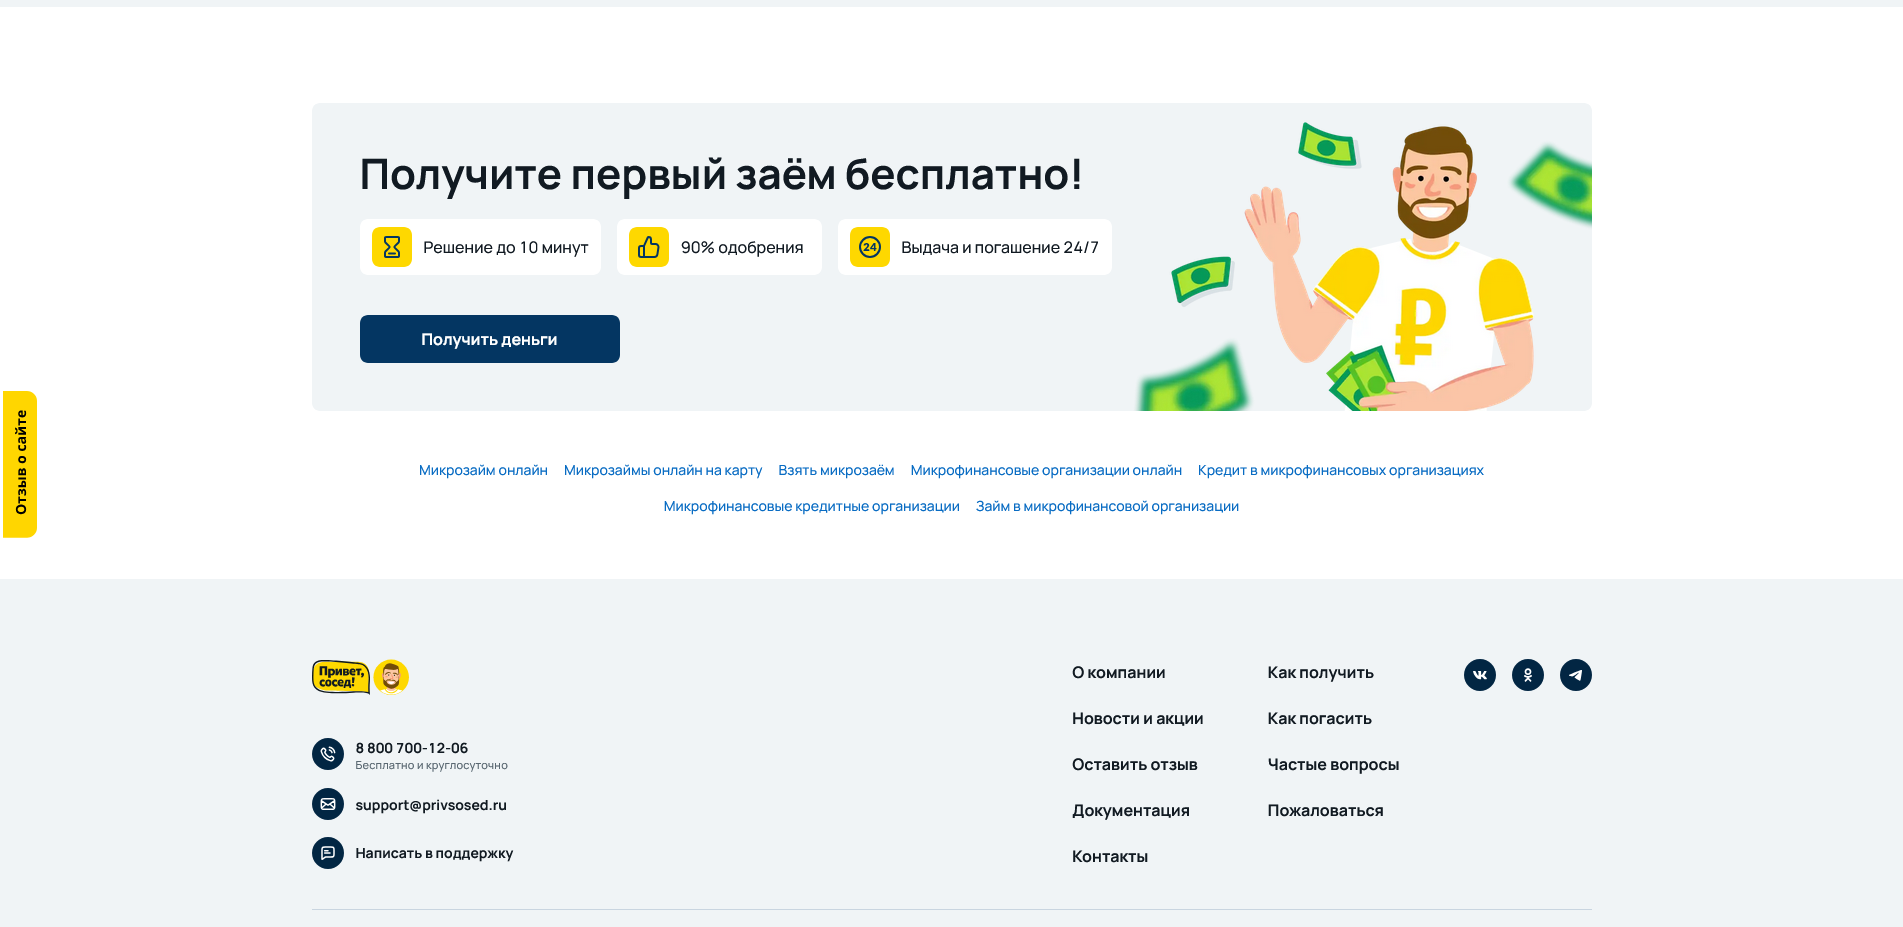The height and width of the screenshot is (927, 1903).
Task: Open the Микрозайм онлайн link
Action: pyautogui.click(x=483, y=470)
